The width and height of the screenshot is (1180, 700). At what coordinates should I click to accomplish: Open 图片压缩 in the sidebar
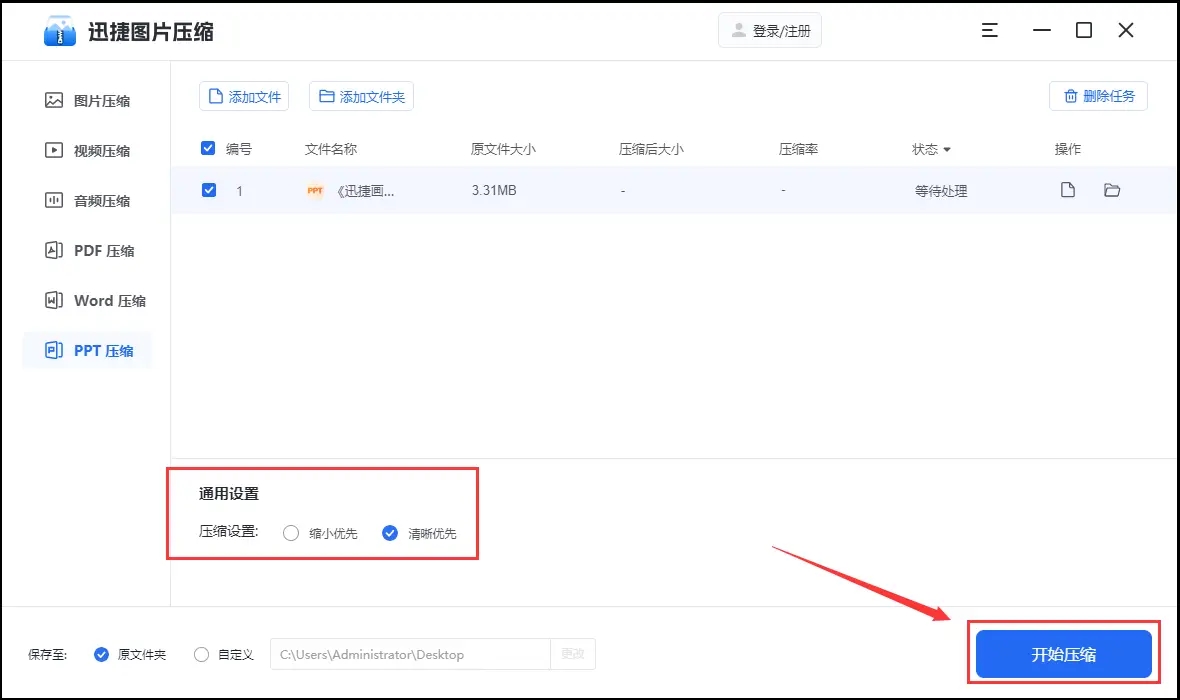coord(88,101)
